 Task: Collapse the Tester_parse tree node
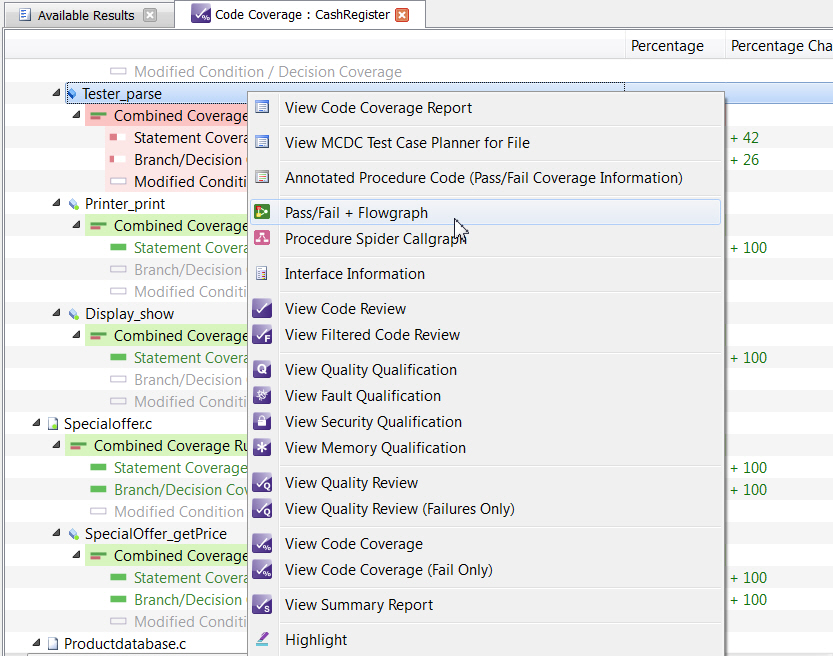(57, 93)
